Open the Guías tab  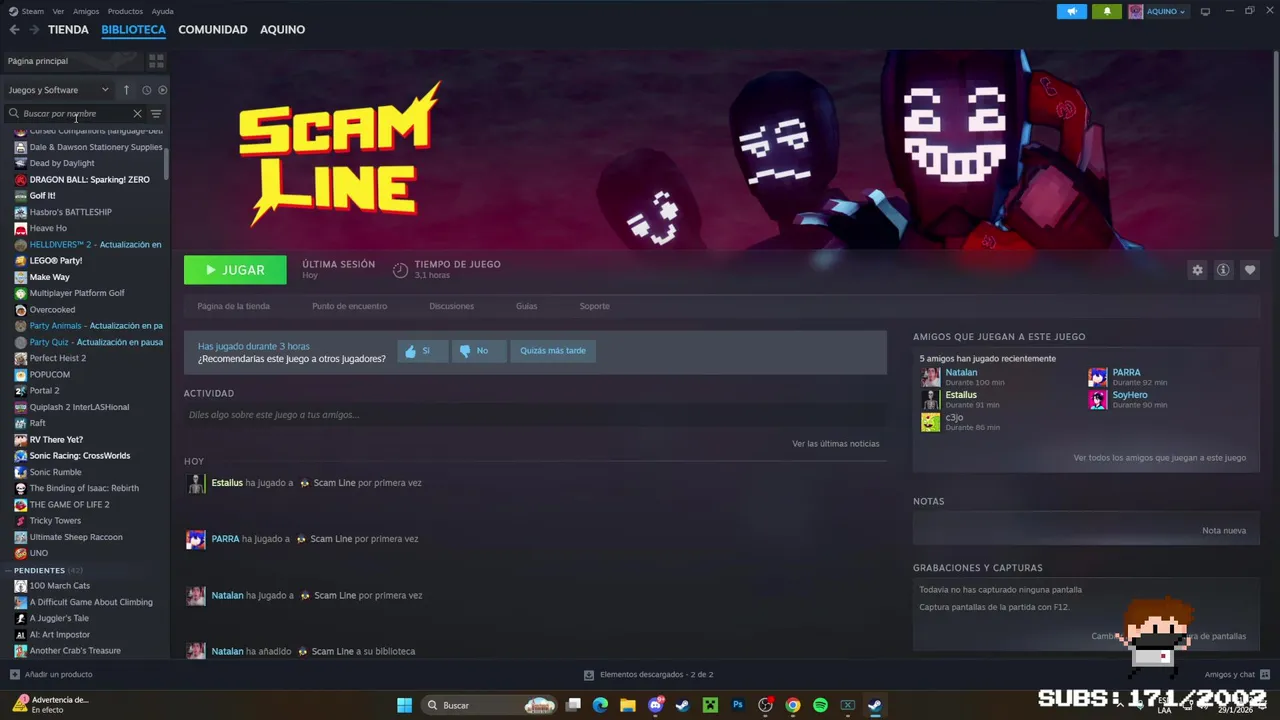[526, 306]
